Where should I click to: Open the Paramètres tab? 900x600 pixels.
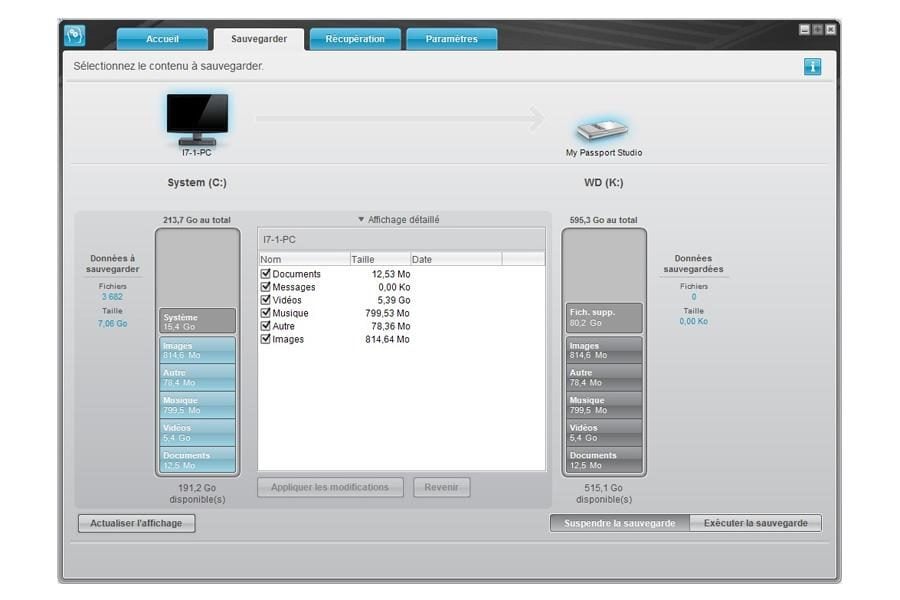coord(451,39)
